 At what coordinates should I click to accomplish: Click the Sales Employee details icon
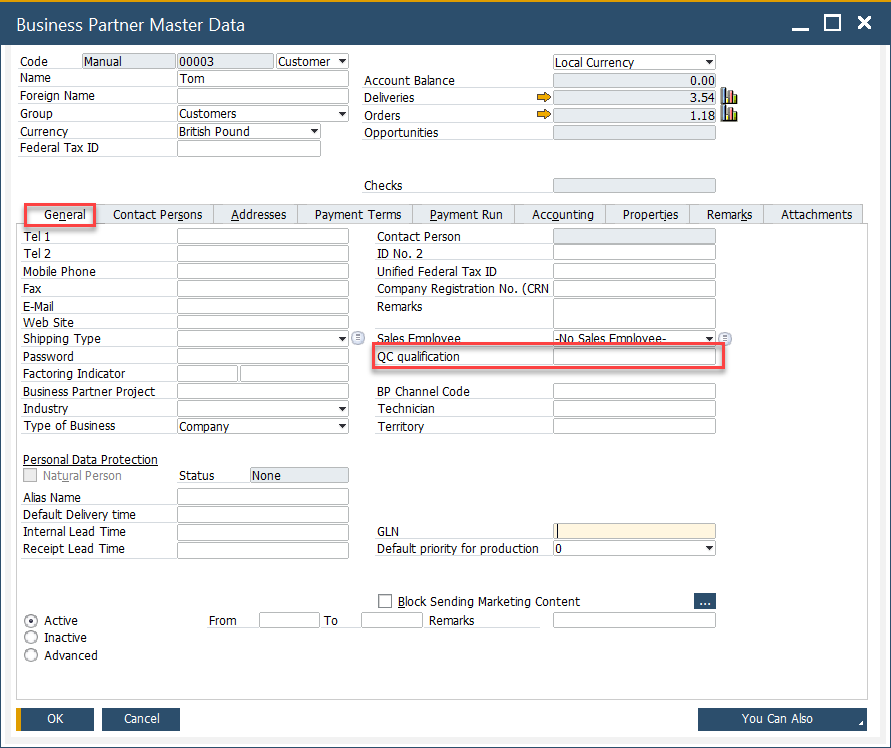pos(726,339)
